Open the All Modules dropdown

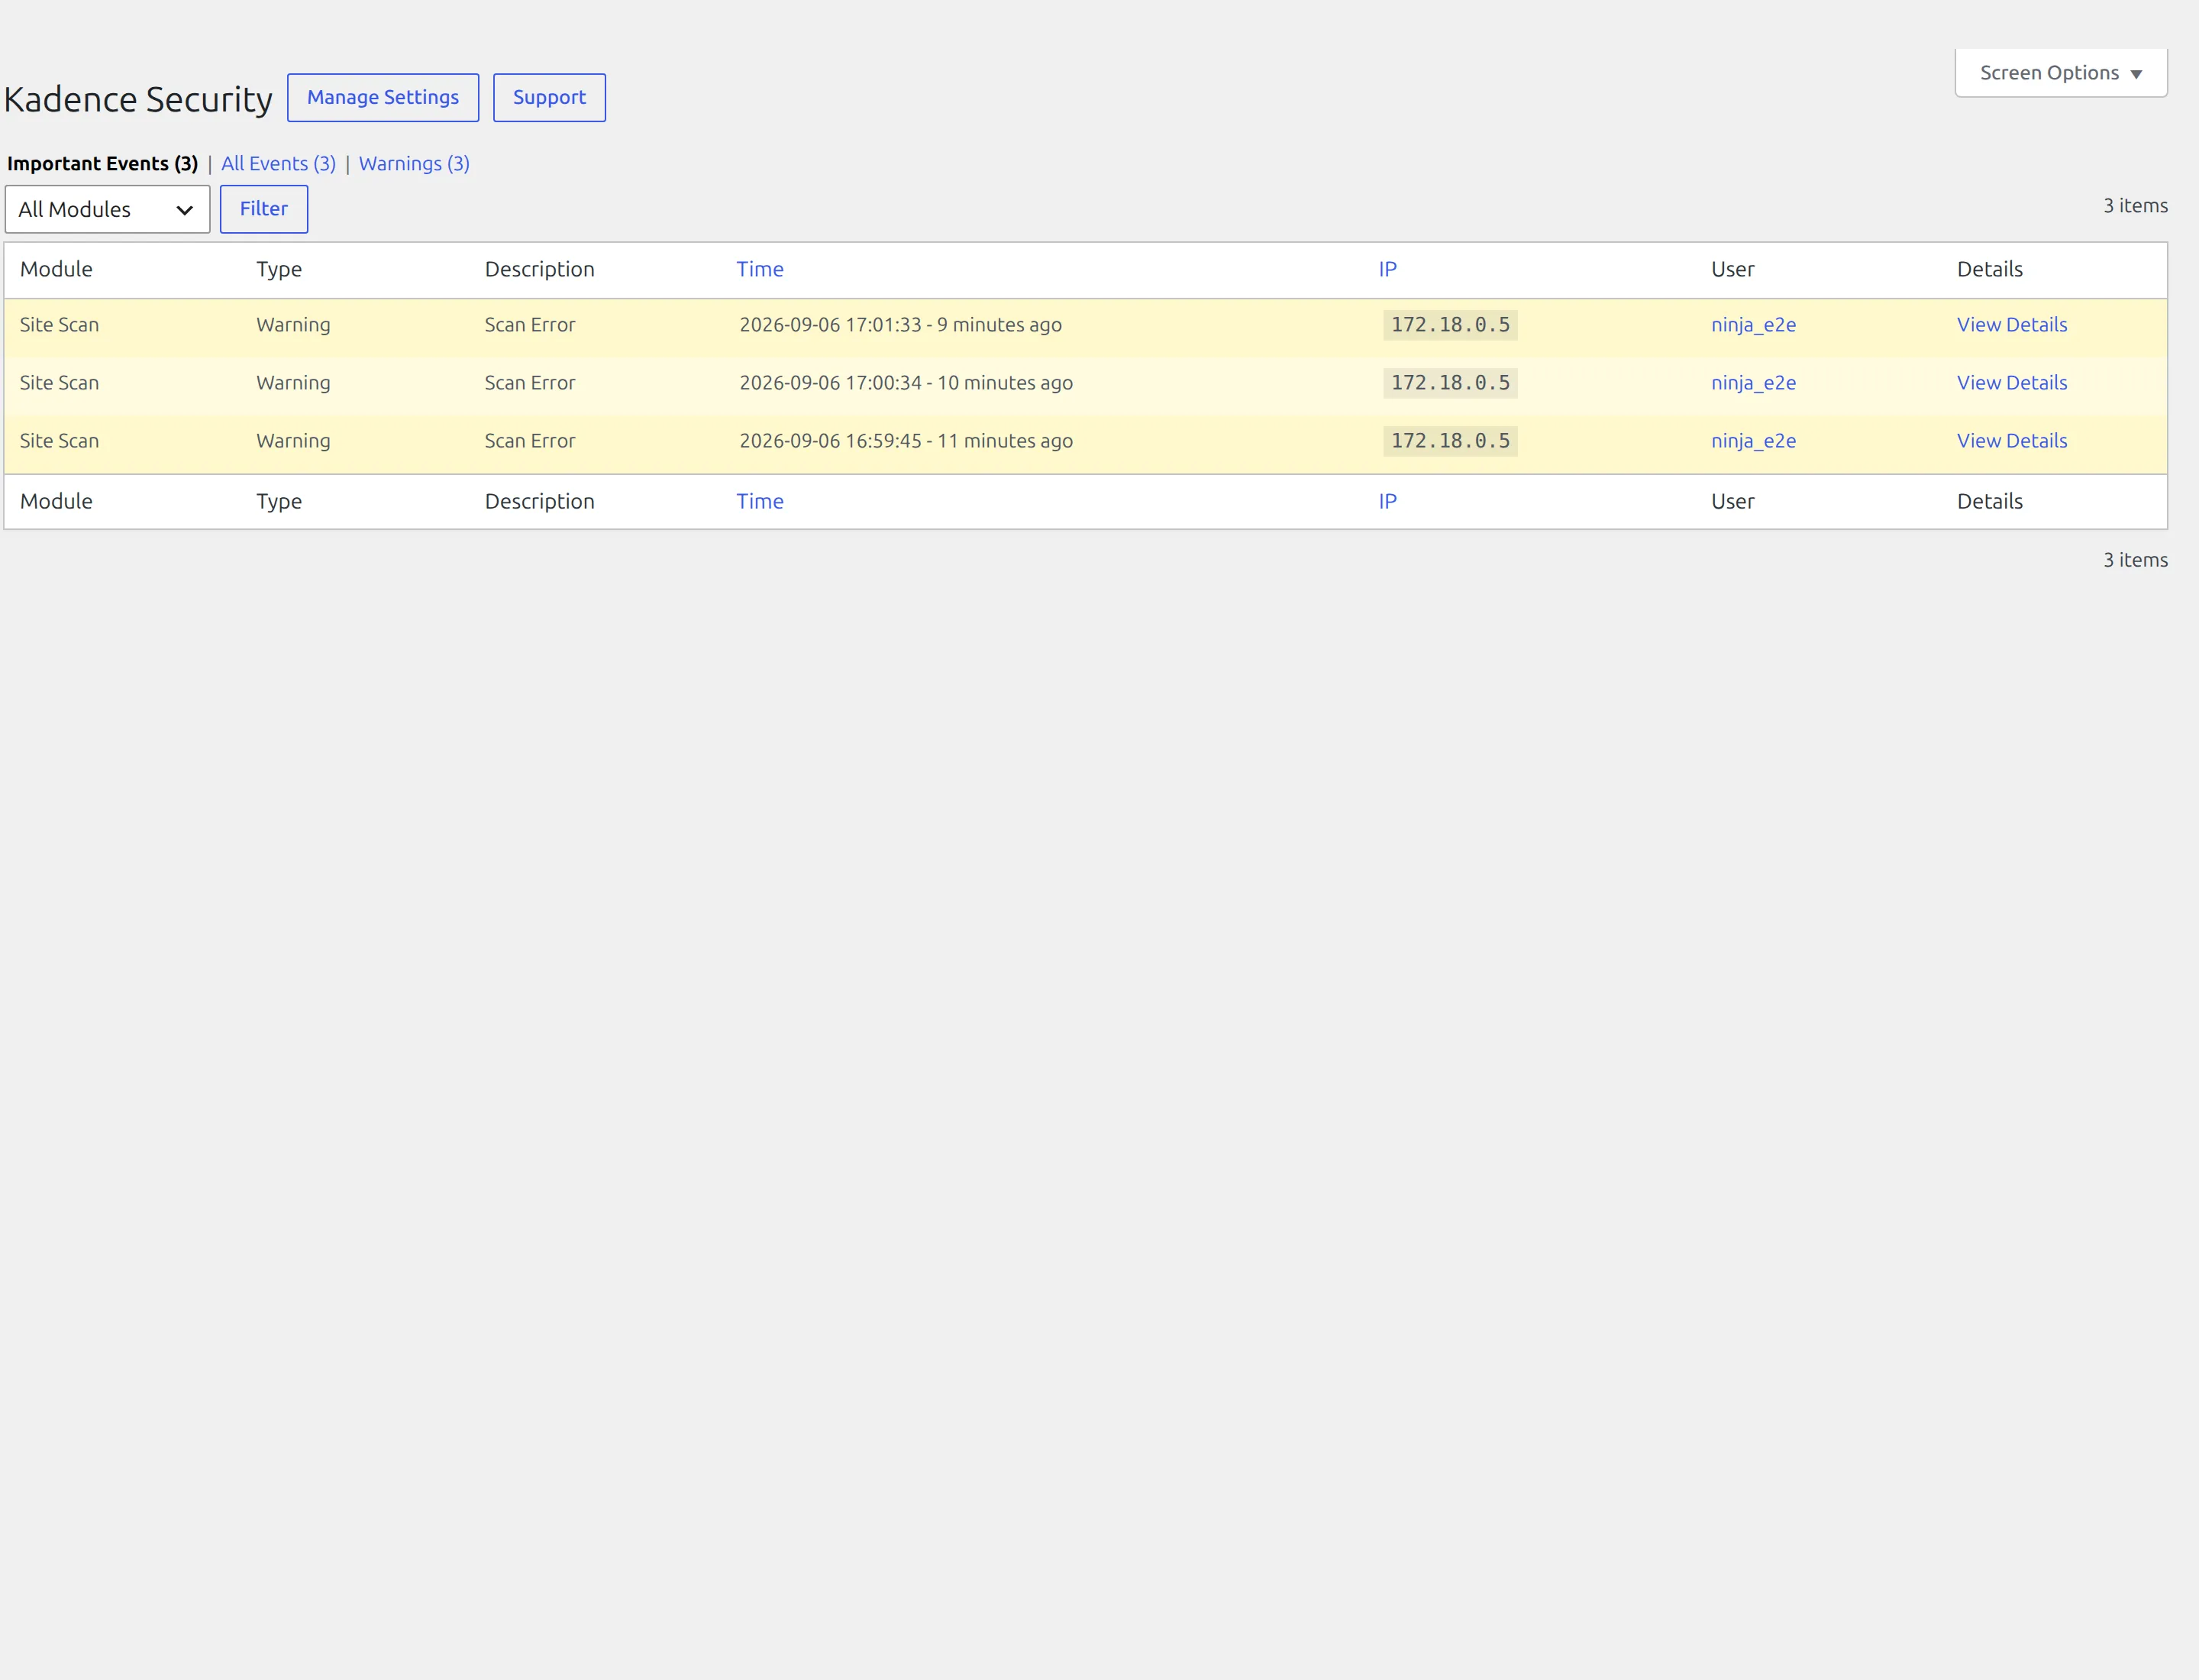(107, 209)
